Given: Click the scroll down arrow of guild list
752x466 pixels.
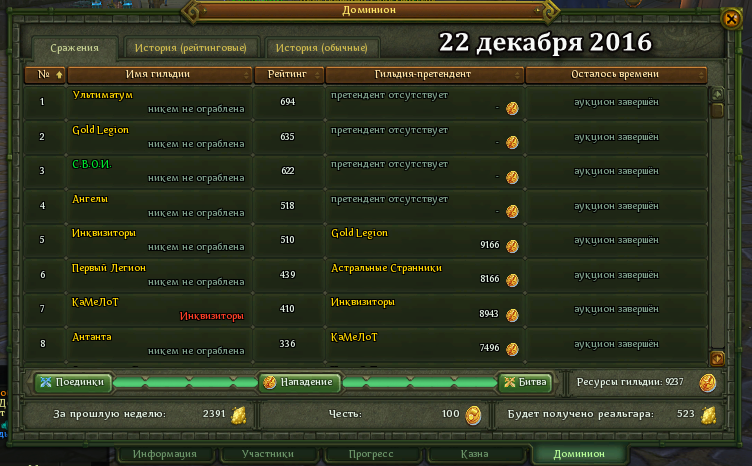Looking at the screenshot, I should tap(717, 358).
